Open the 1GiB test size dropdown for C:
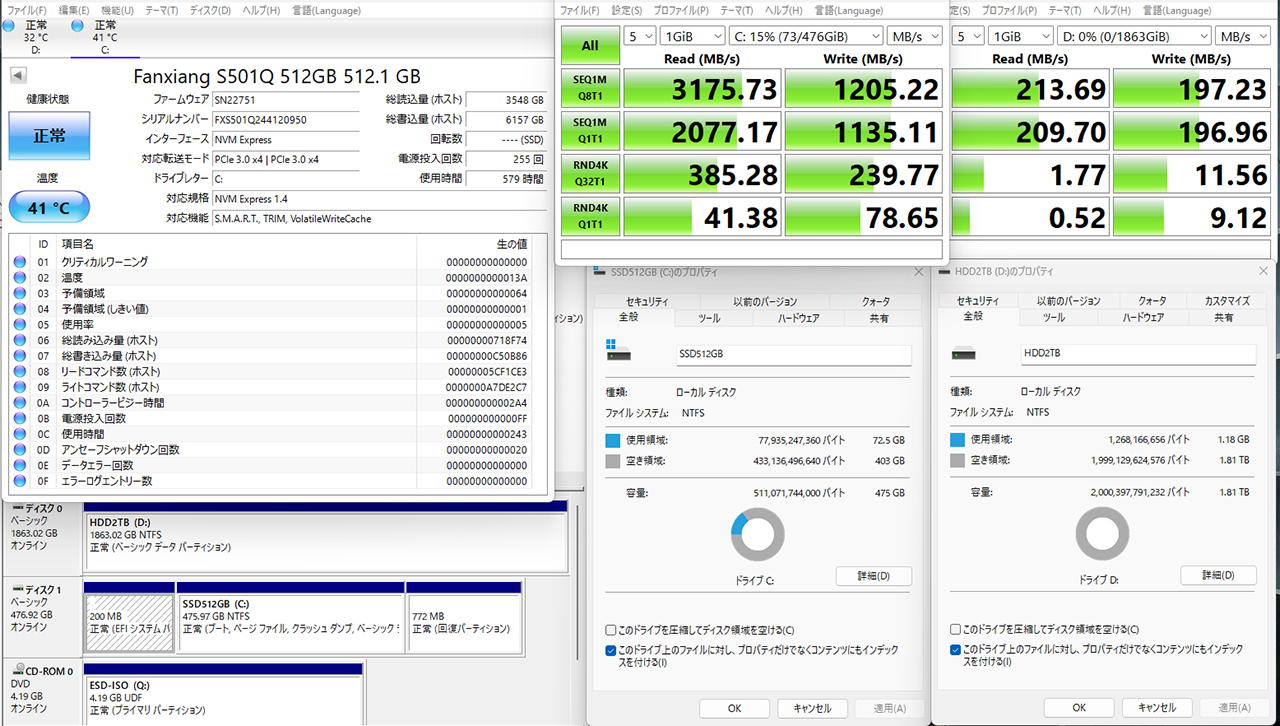Image resolution: width=1280 pixels, height=726 pixels. point(690,36)
